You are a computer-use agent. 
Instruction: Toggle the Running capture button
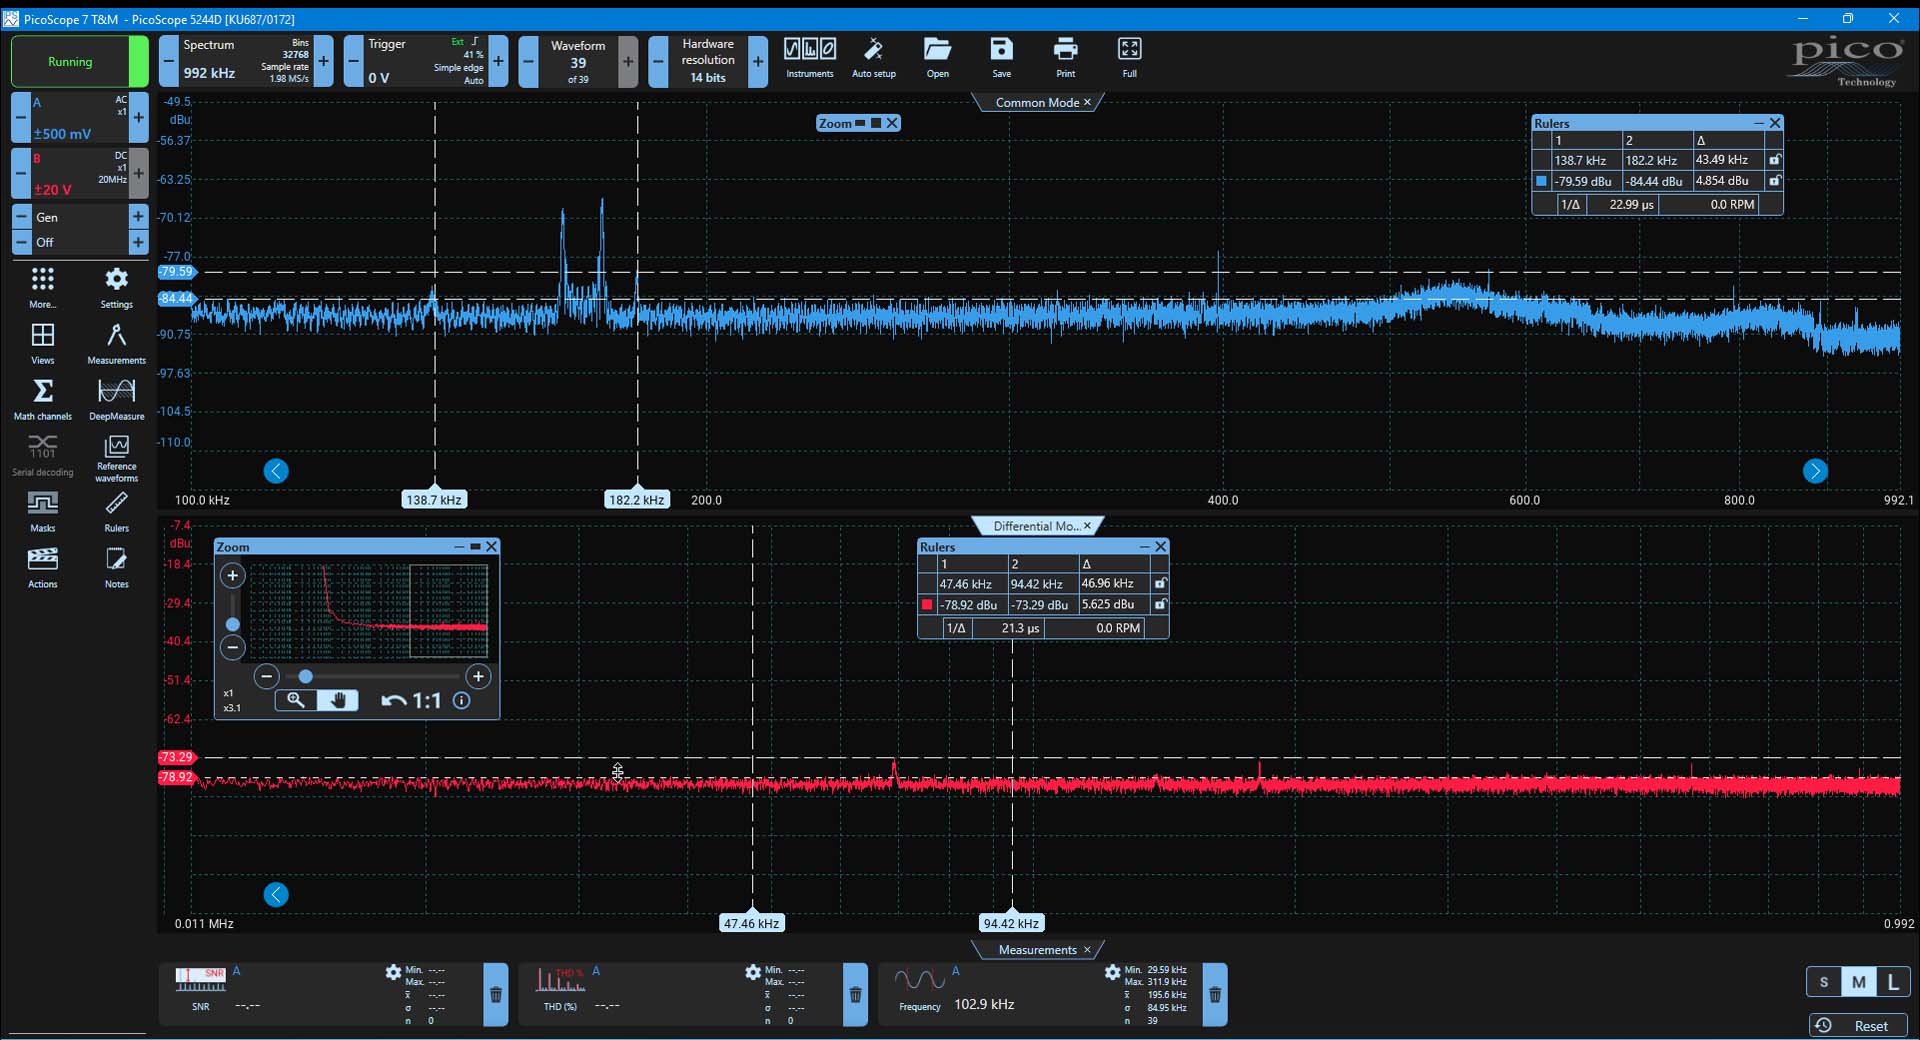click(79, 62)
